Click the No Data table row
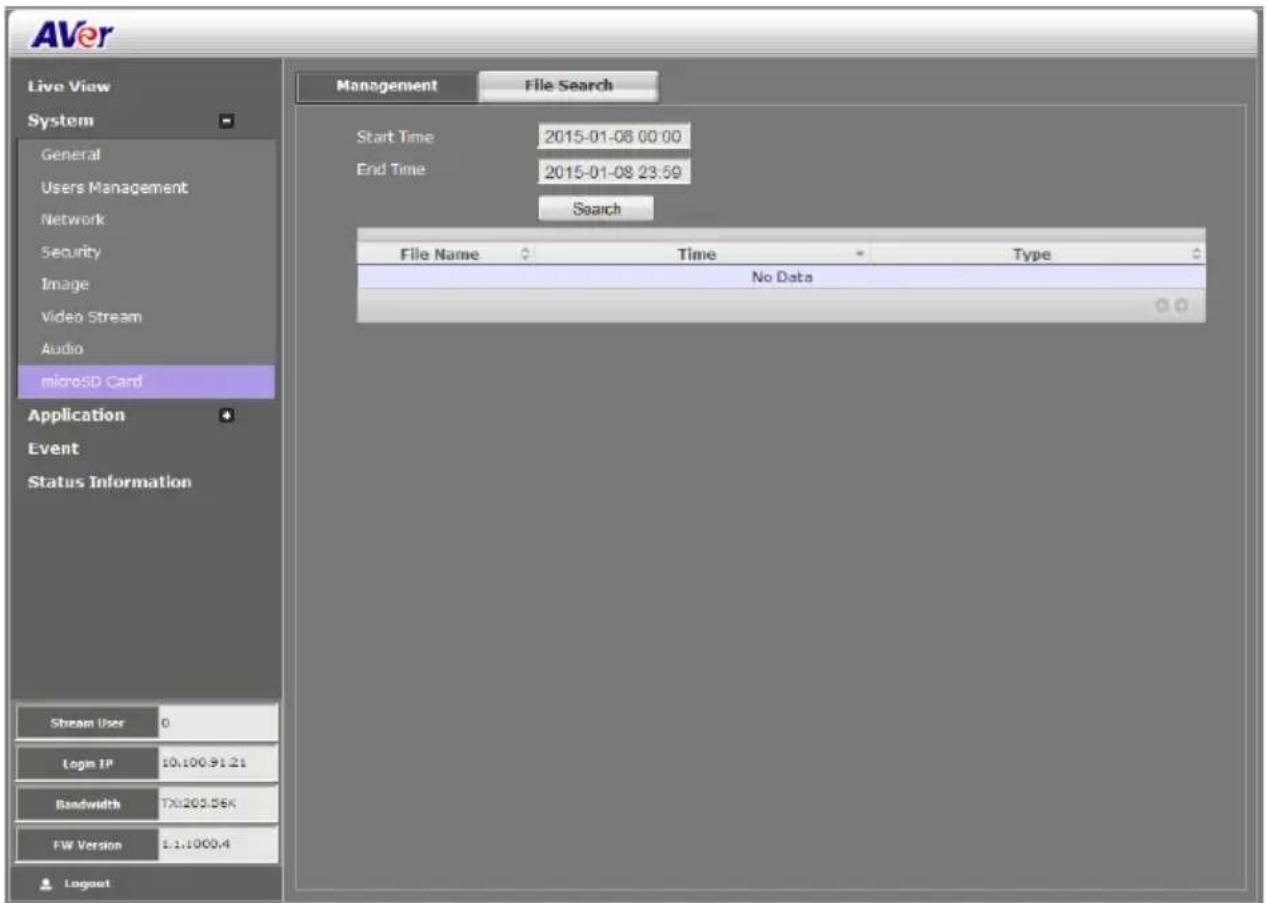The image size is (1267, 903). [781, 278]
